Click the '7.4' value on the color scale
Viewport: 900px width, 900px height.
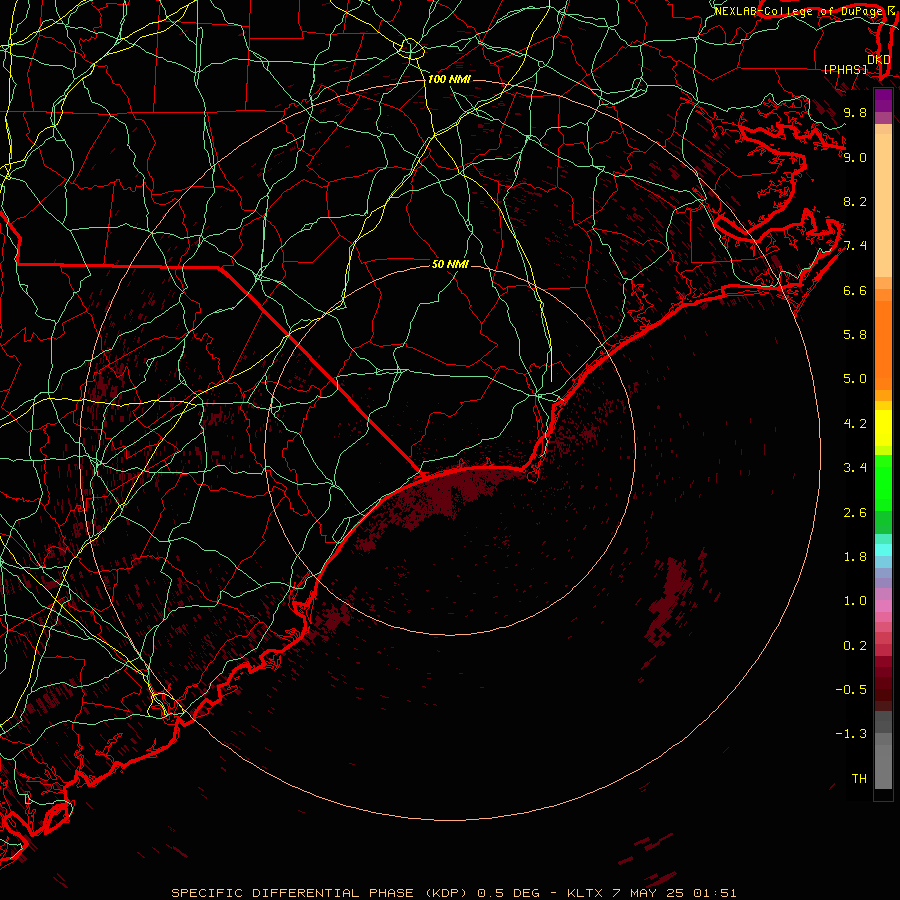[x=855, y=246]
